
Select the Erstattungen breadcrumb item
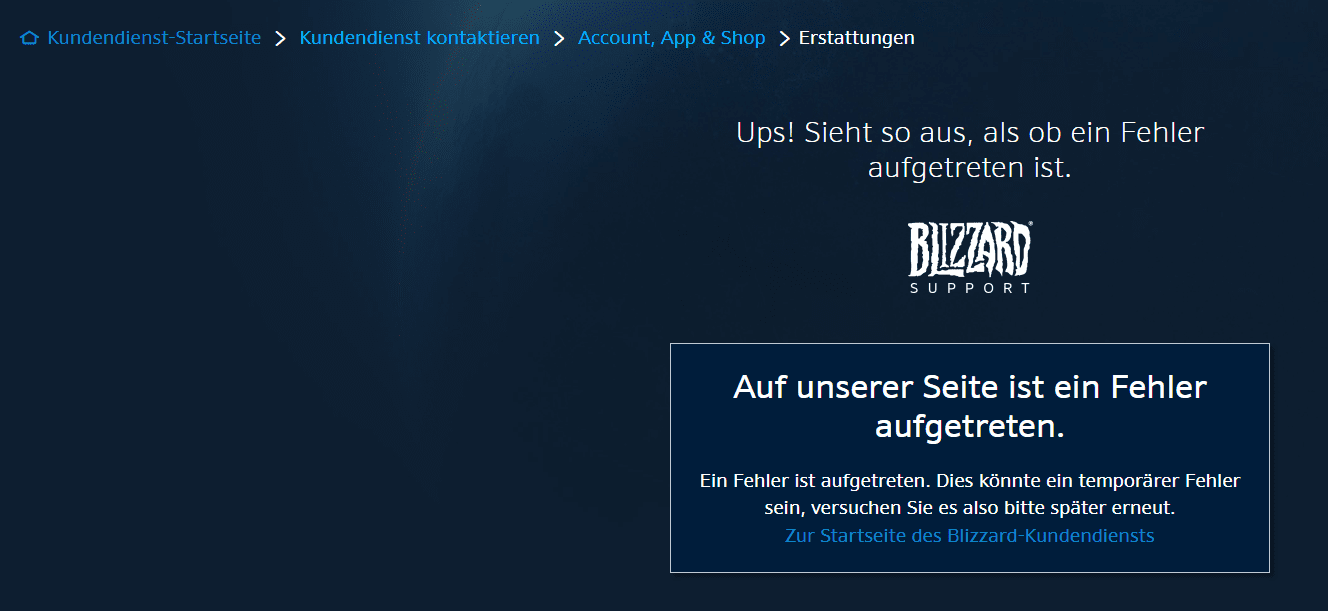pyautogui.click(x=856, y=38)
